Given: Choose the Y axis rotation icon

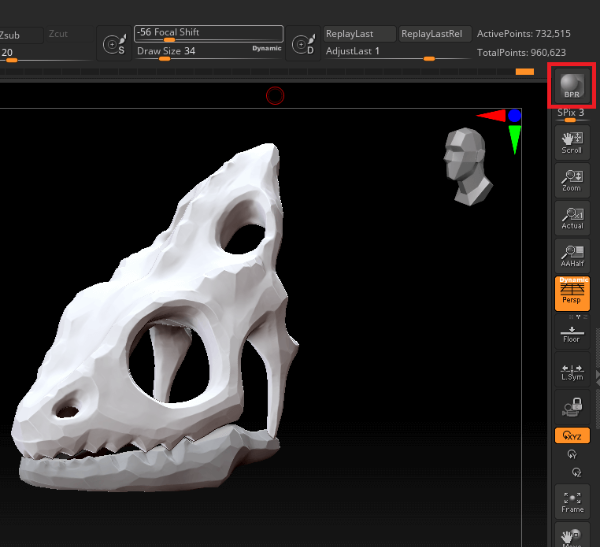Looking at the screenshot, I should [572, 454].
